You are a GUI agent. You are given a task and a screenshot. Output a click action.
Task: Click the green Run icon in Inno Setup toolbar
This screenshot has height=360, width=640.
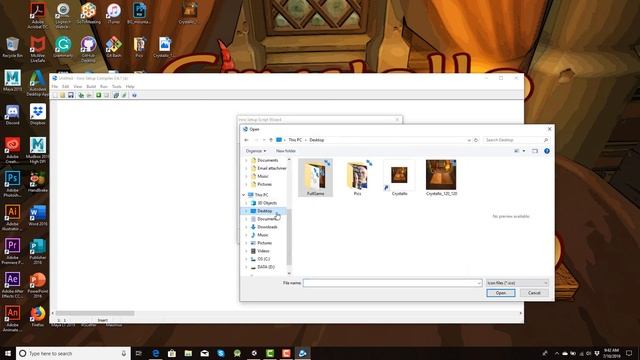(x=98, y=95)
